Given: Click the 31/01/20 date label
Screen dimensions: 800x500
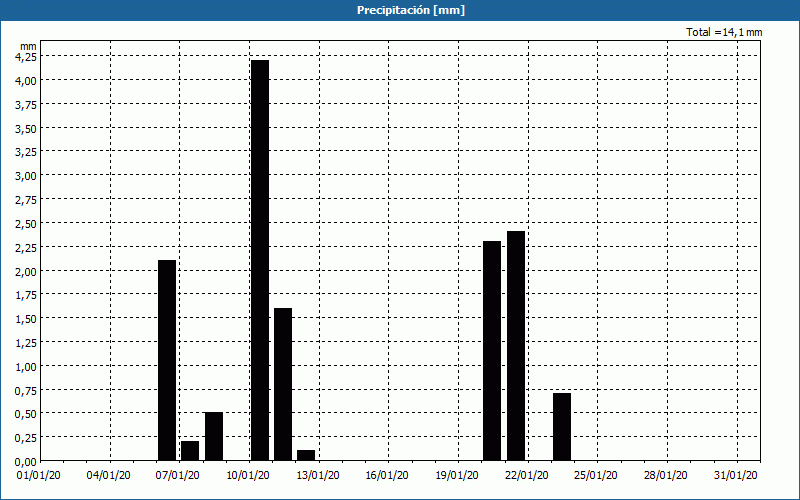Looking at the screenshot, I should pos(736,476).
